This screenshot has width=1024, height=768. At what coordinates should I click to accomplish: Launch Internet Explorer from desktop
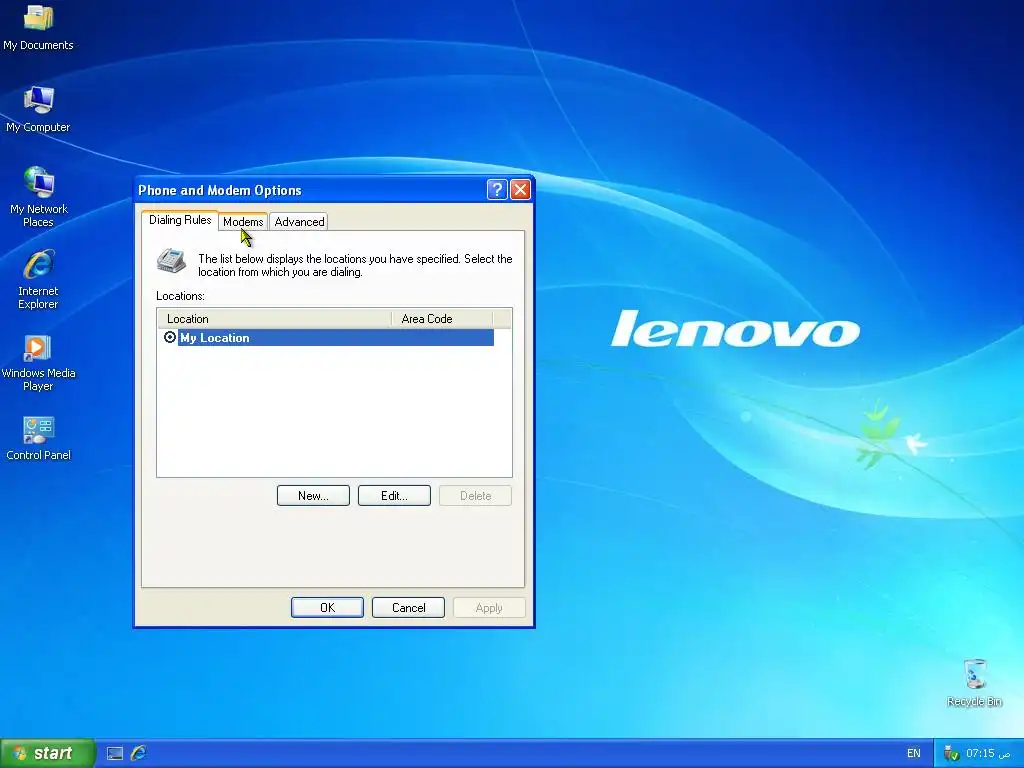[39, 279]
